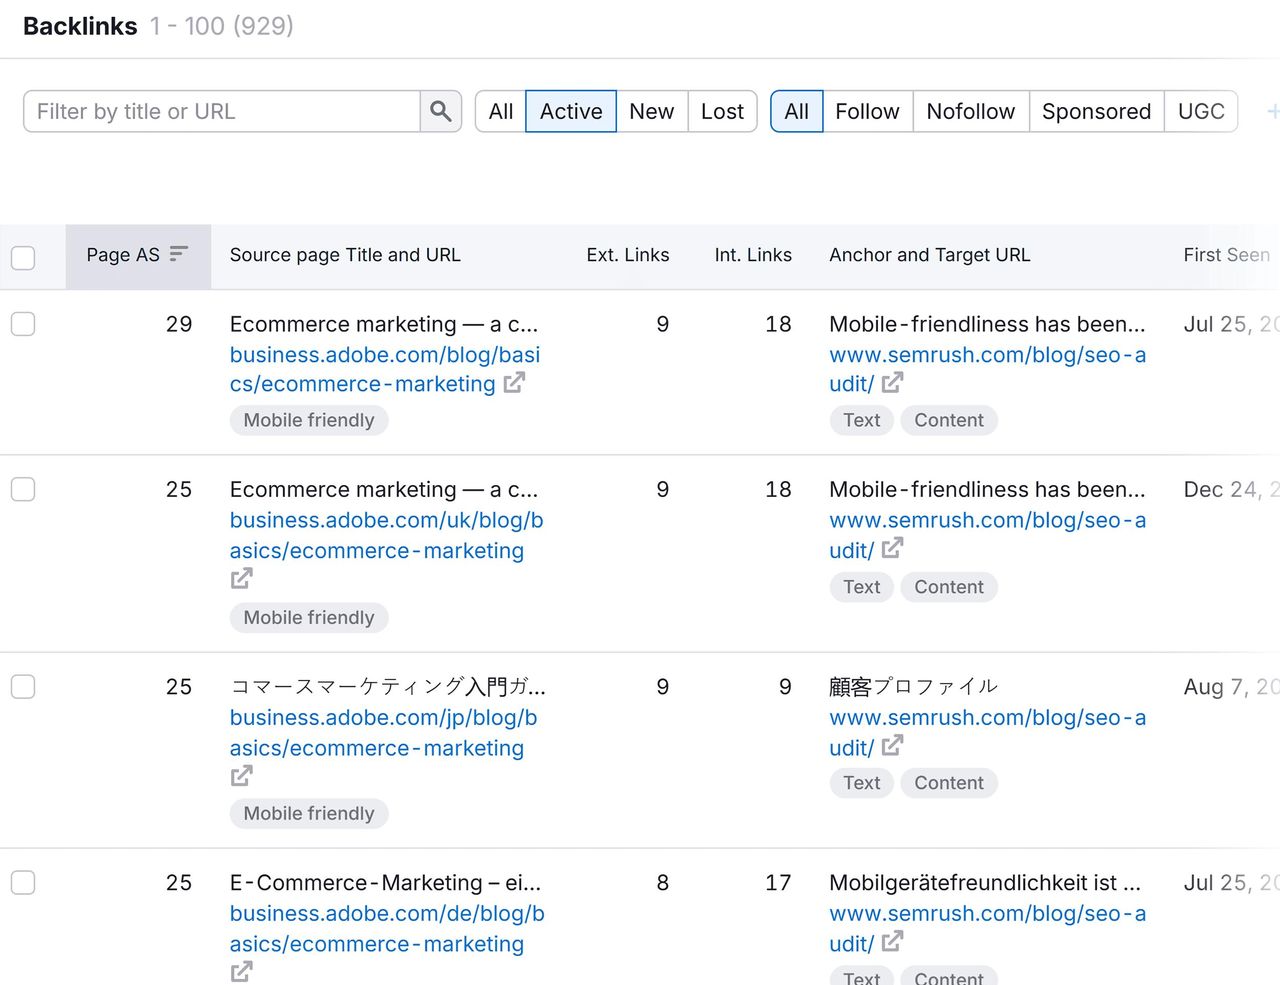Click the Japanese title コマースマーケティング入門ガ...
Viewport: 1280px width, 985px height.
tap(388, 686)
